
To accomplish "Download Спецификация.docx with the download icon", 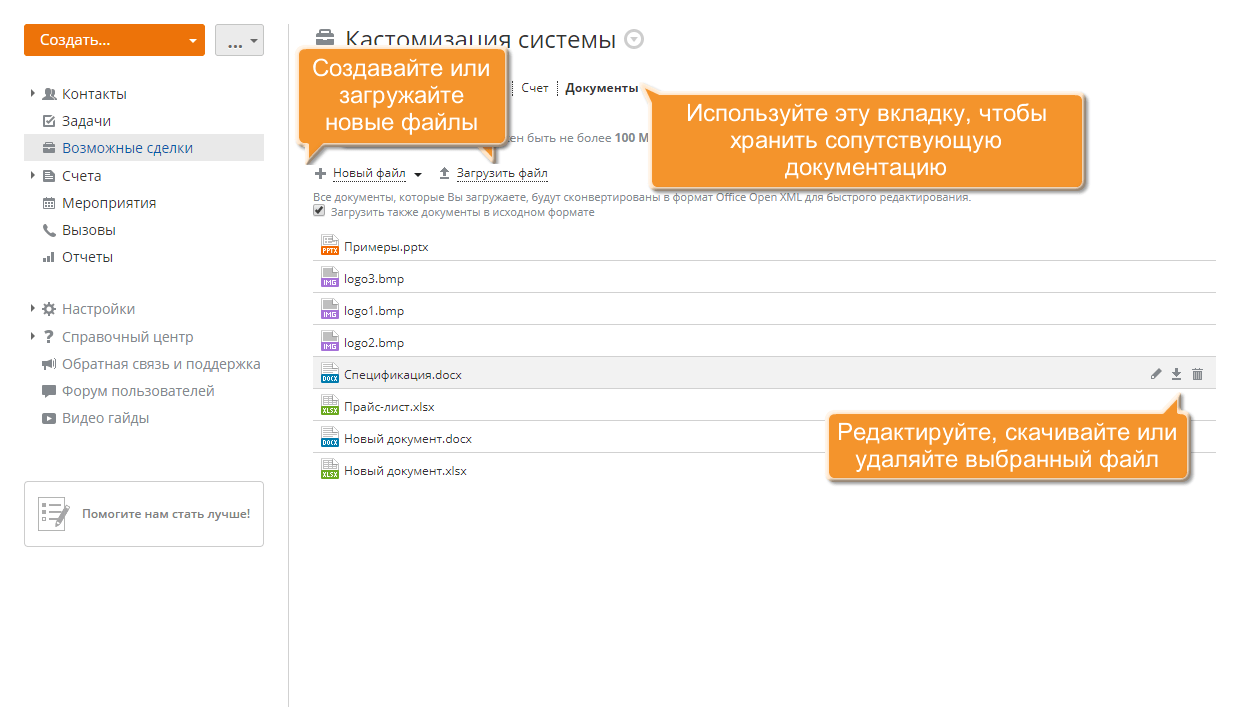I will (1177, 374).
